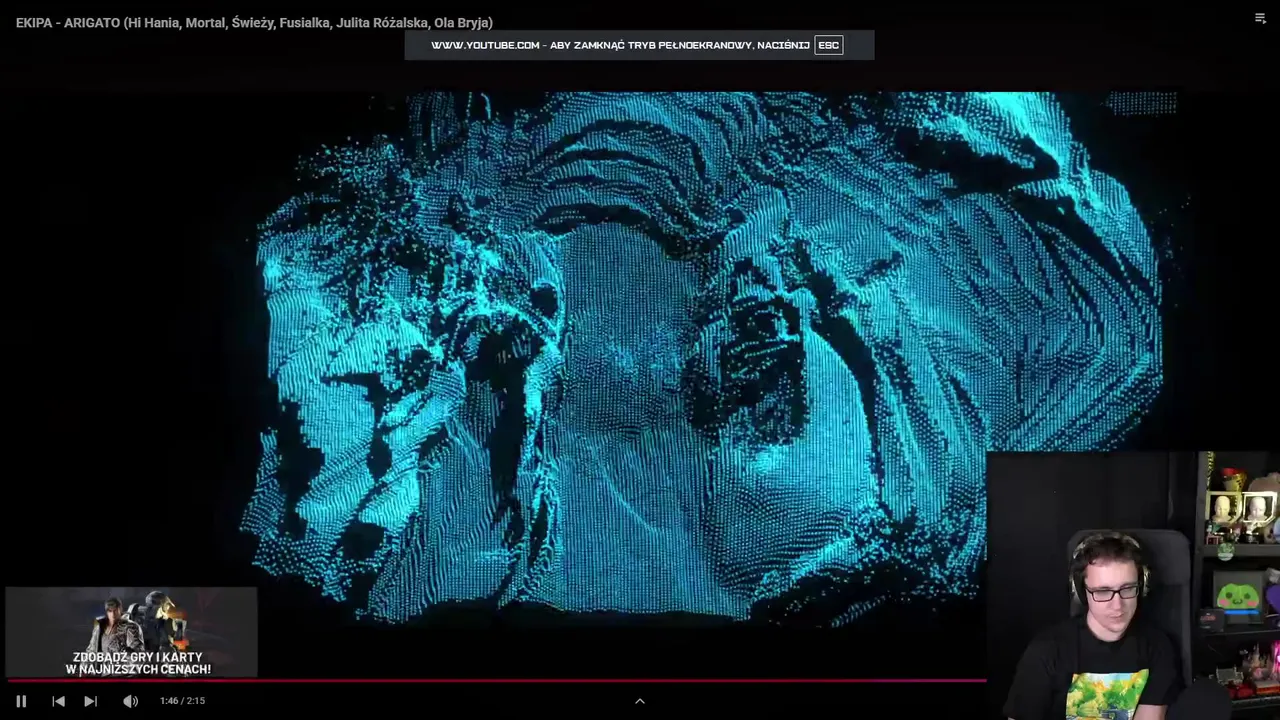
Task: Open the playlist queue icon
Action: click(x=1260, y=18)
